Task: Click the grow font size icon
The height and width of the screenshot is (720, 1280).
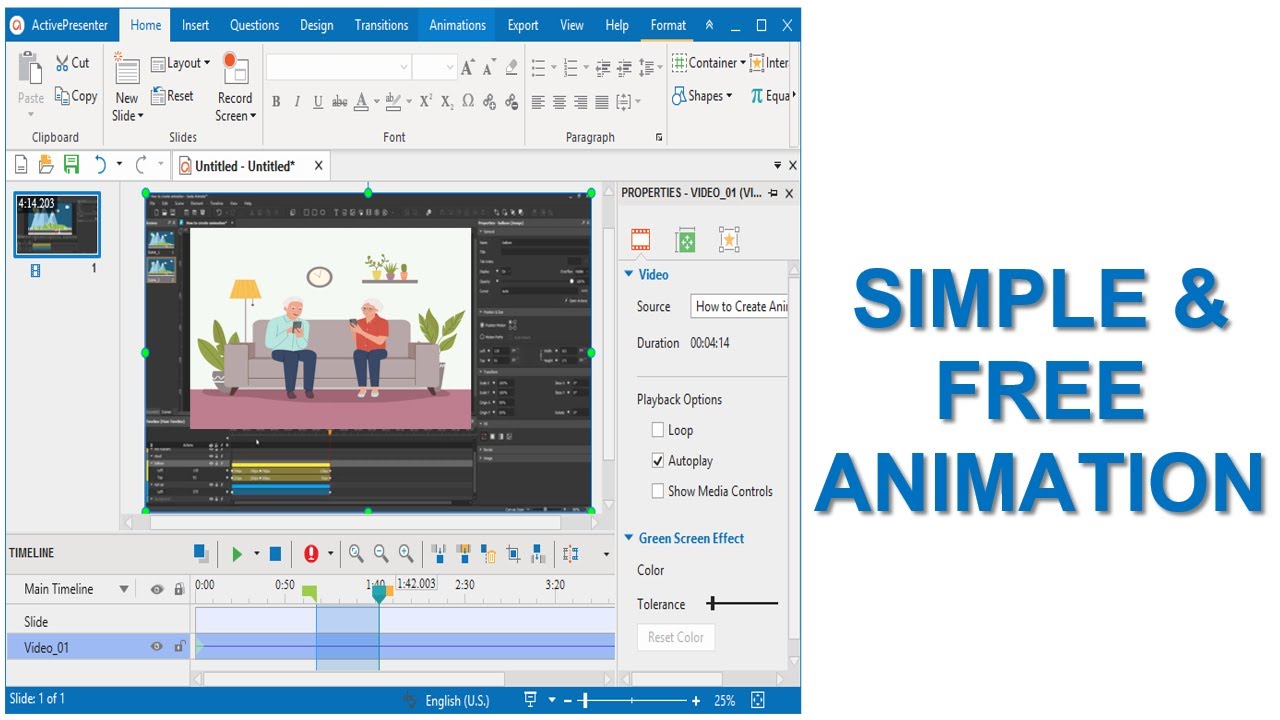Action: (467, 68)
